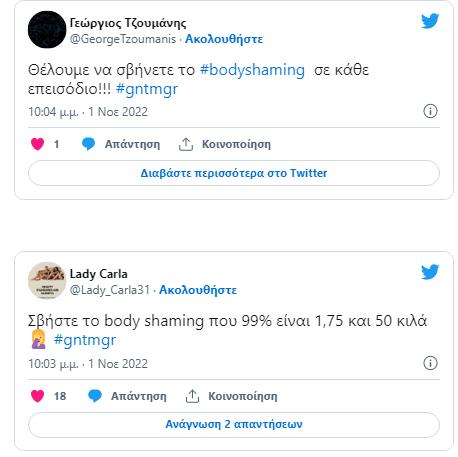Open #gntmgr hashtag in first tweet
Screen dimensions: 458x457
[x=147, y=89]
